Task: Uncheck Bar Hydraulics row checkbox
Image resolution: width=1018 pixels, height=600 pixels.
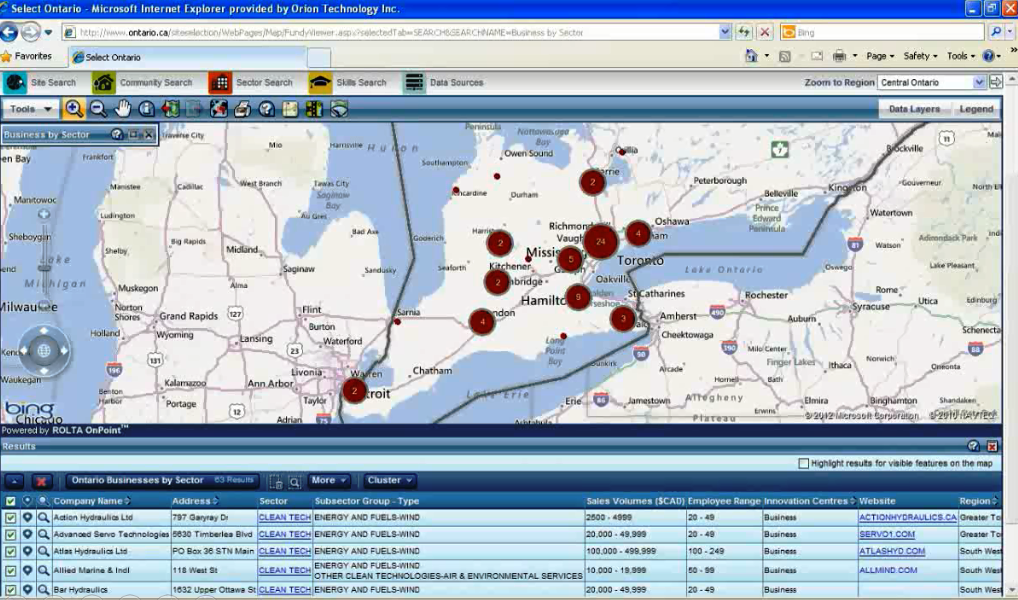Action: (x=10, y=590)
